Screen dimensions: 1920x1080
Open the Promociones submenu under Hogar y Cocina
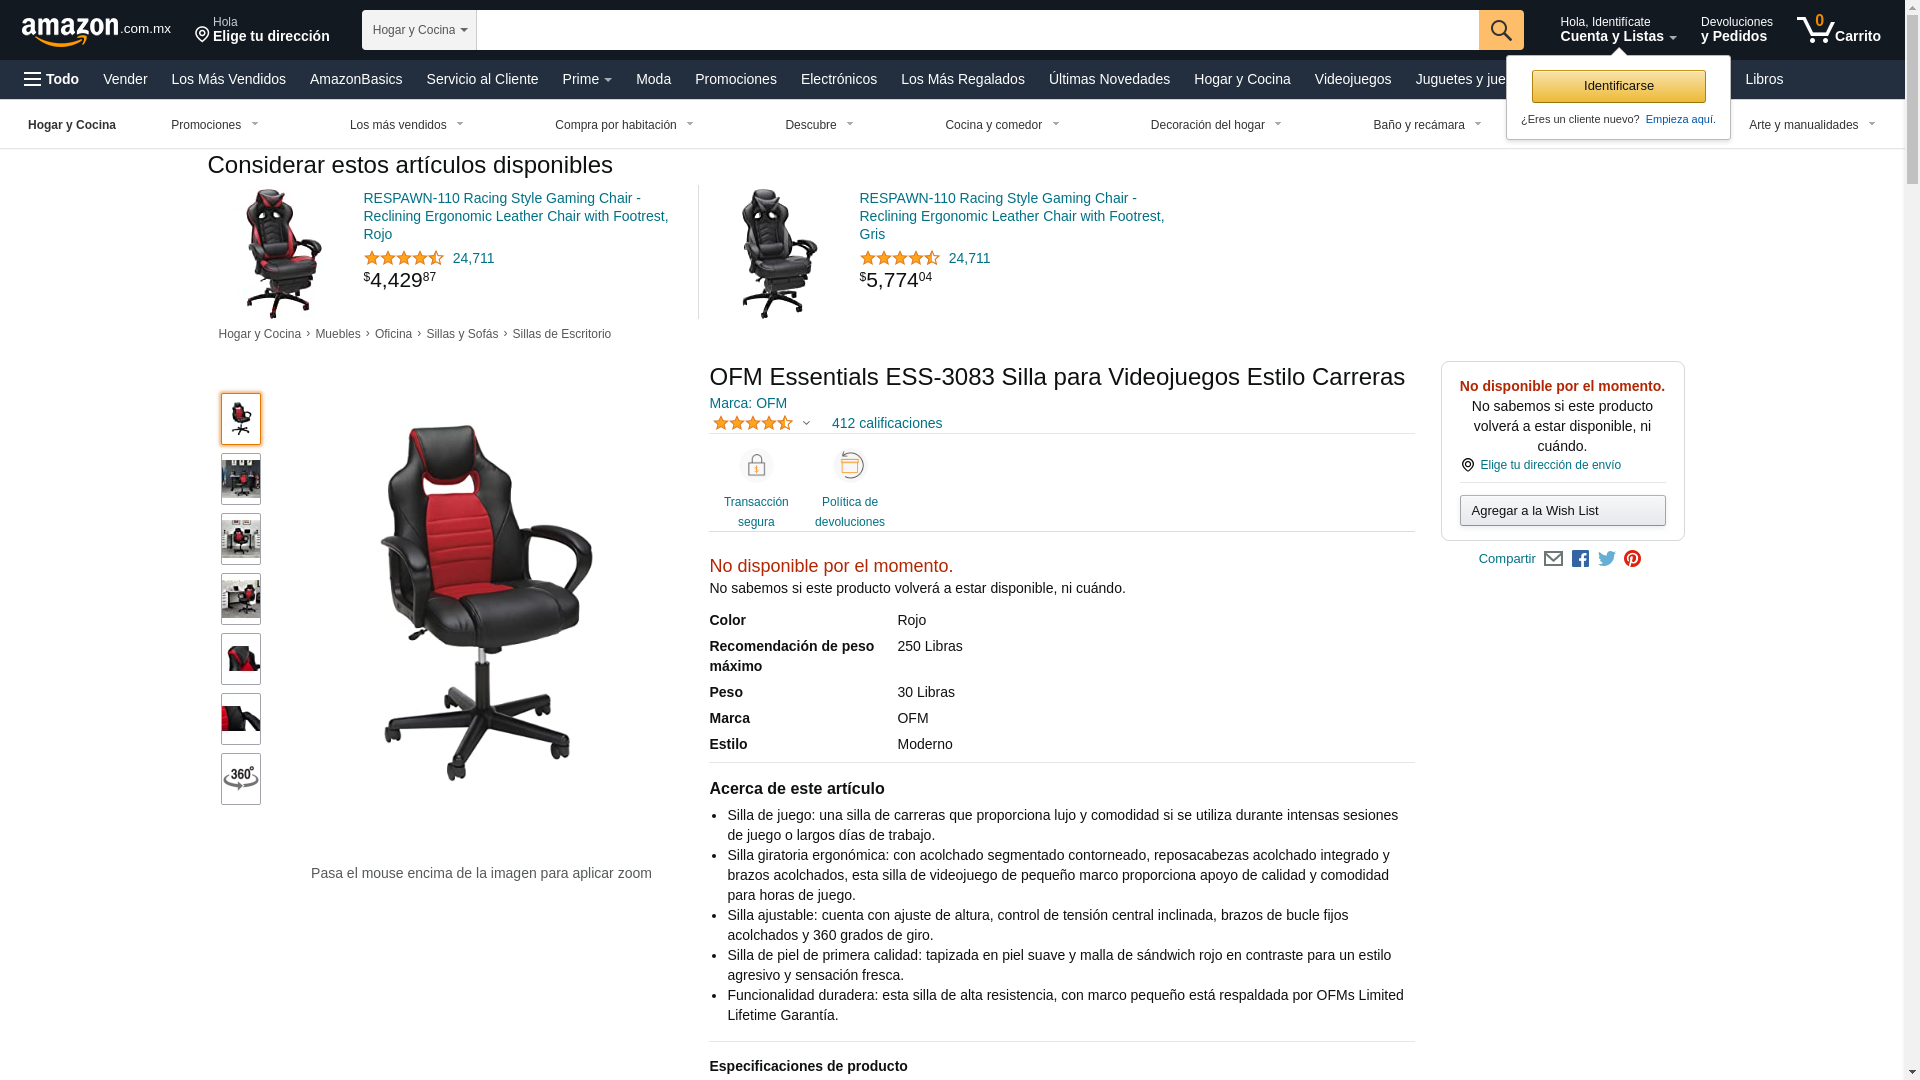(x=215, y=125)
